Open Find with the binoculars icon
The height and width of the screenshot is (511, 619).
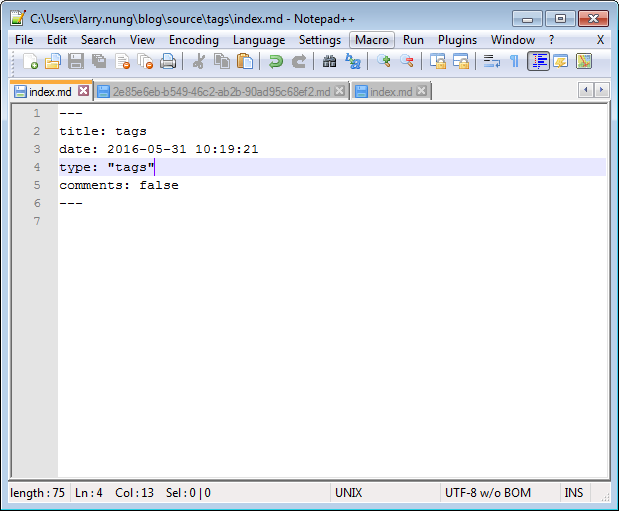[x=329, y=62]
